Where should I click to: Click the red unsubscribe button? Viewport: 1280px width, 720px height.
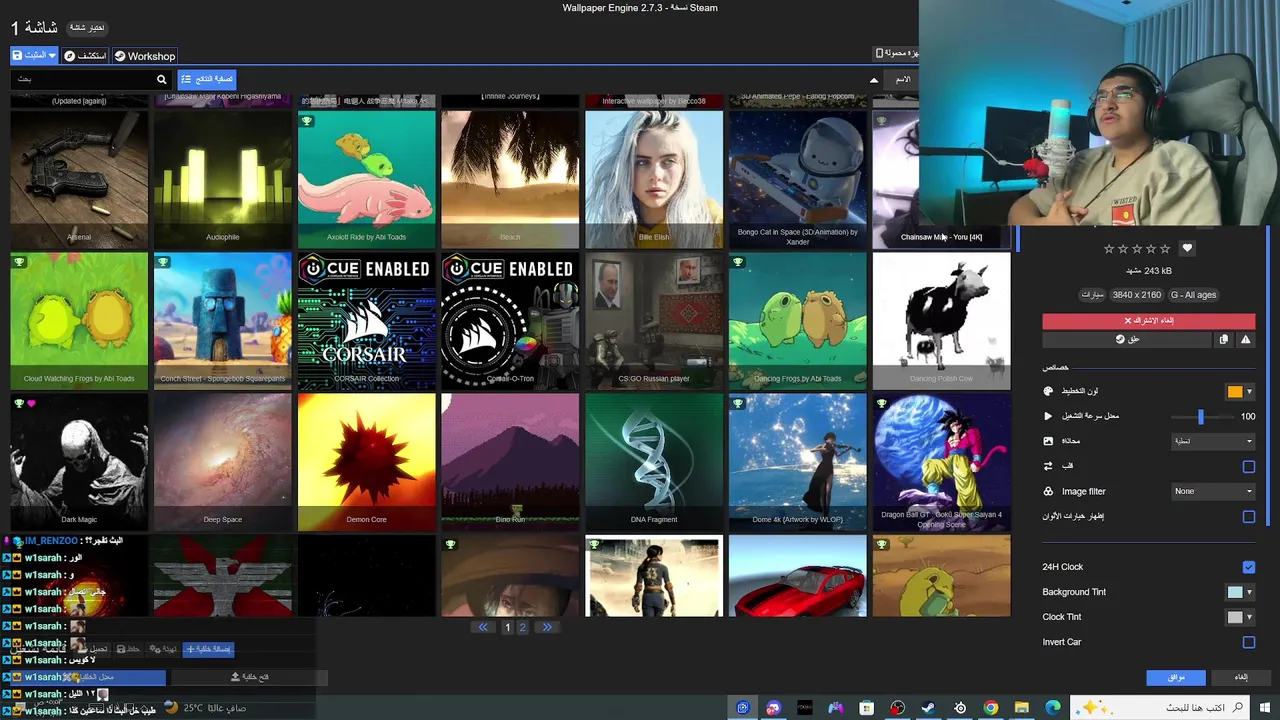[1148, 321]
